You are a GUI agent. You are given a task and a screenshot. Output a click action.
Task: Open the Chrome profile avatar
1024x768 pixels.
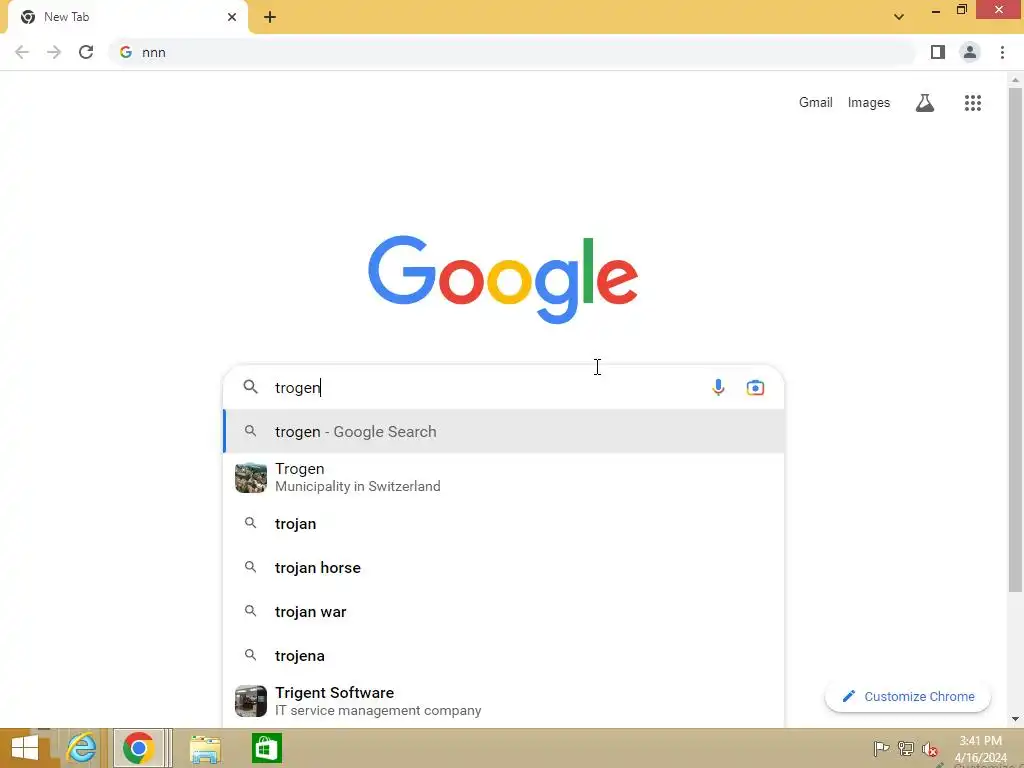(970, 52)
